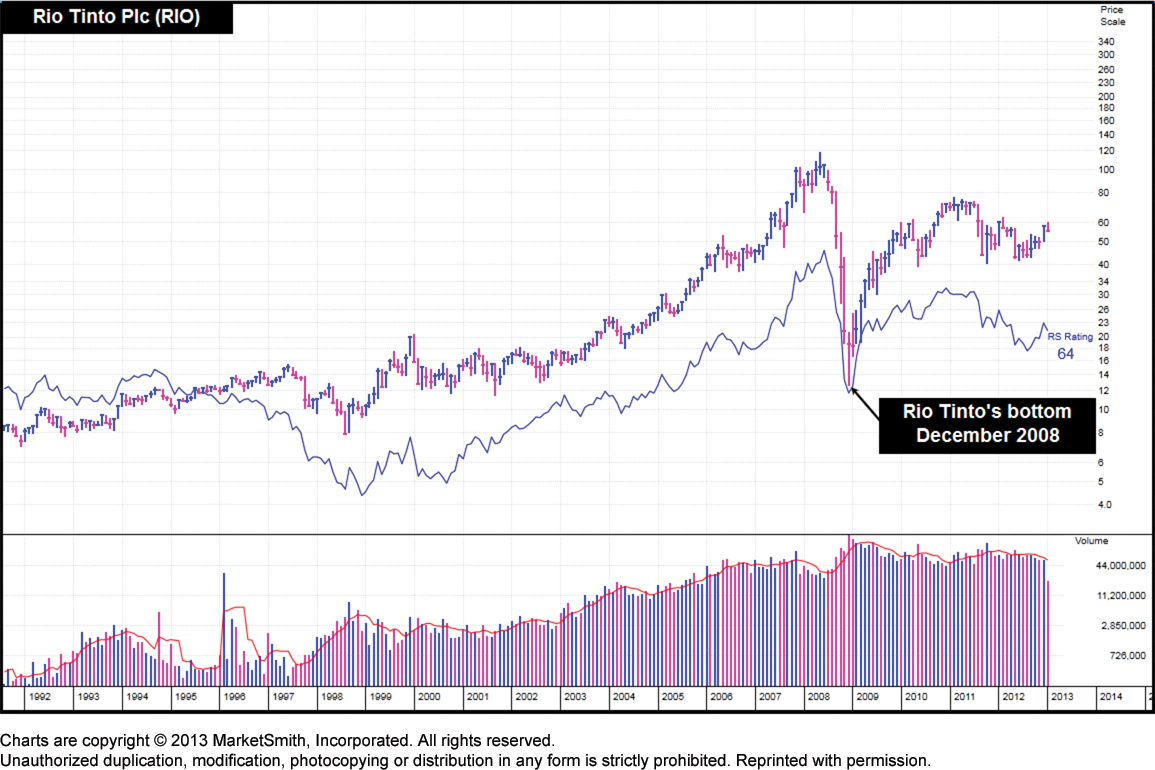Click the 1997 year label on time axis
1155x770 pixels.
283,697
